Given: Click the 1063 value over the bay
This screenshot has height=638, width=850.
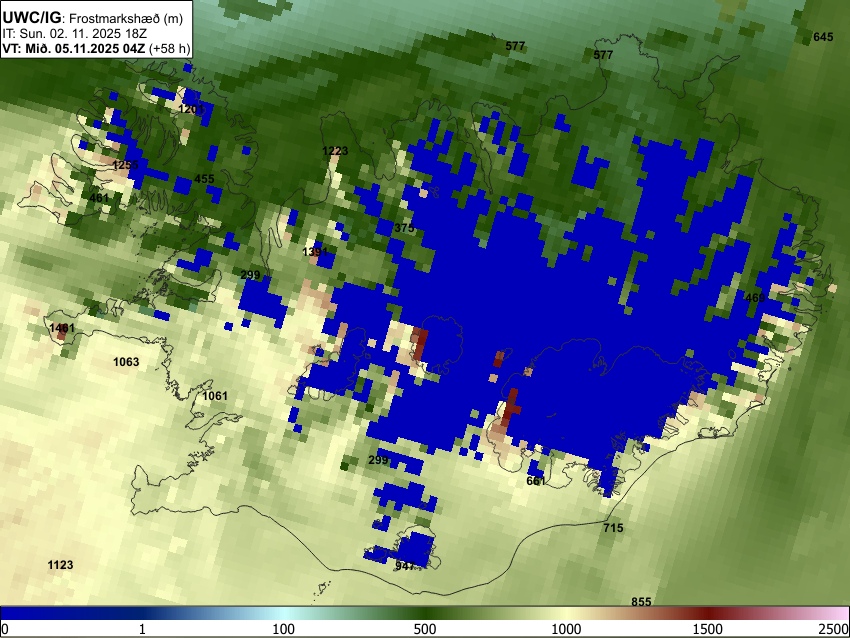Looking at the screenshot, I should click(x=126, y=362).
